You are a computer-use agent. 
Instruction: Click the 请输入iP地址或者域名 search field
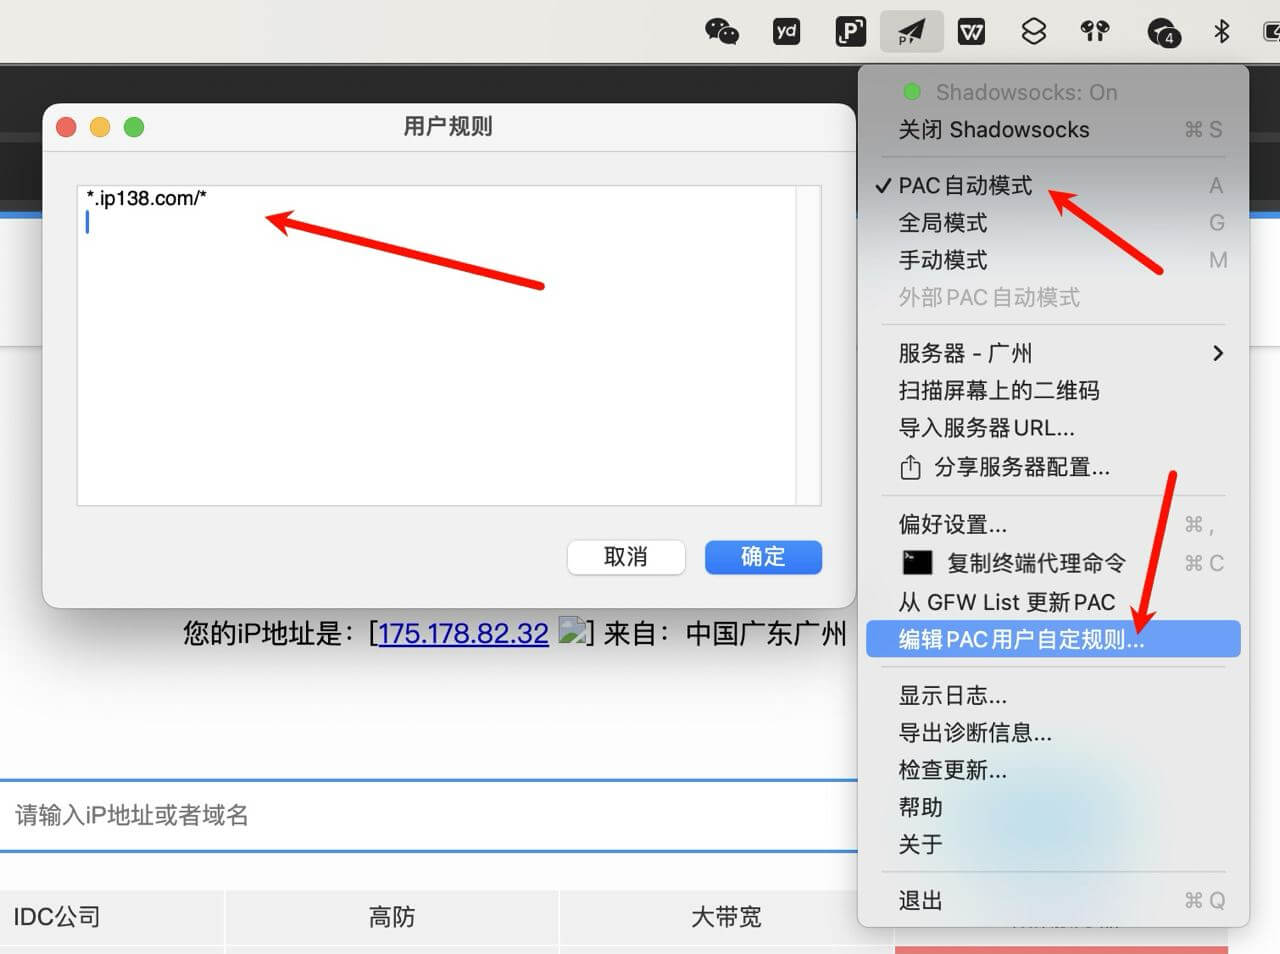(x=430, y=815)
